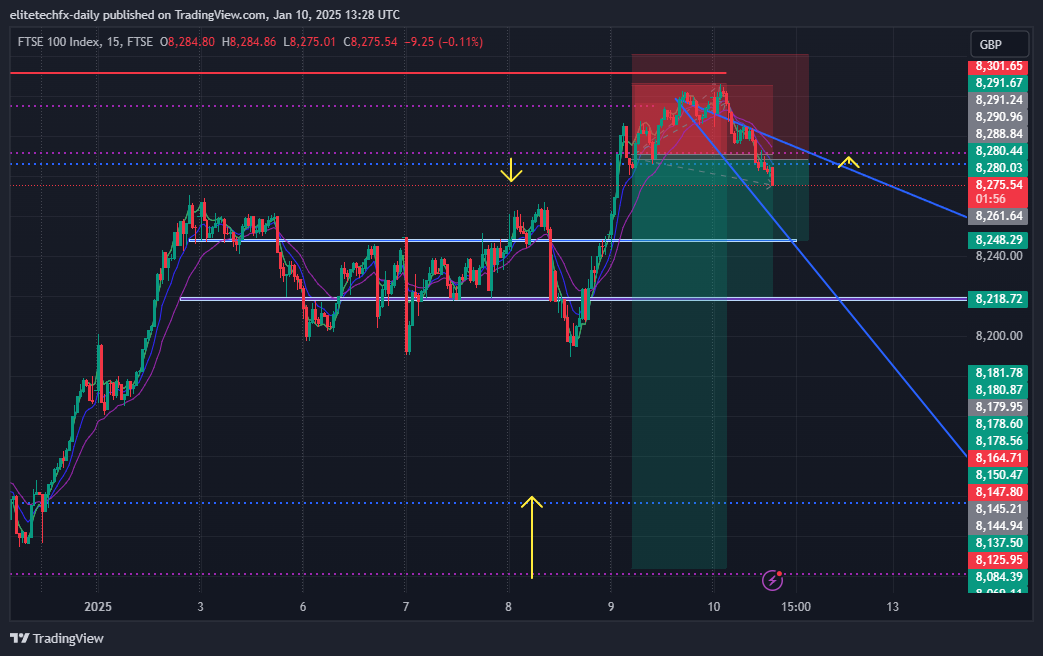Click the 8,301.65 price label
Image resolution: width=1043 pixels, height=656 pixels.
(998, 66)
